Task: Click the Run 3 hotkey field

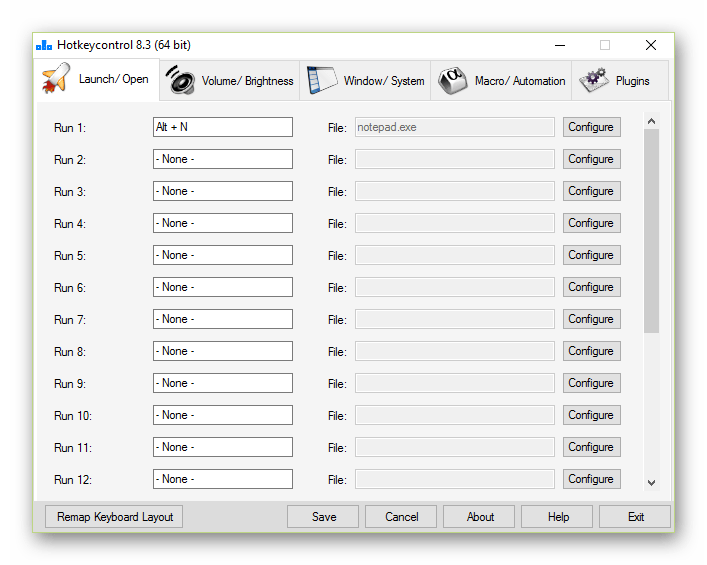Action: tap(223, 191)
